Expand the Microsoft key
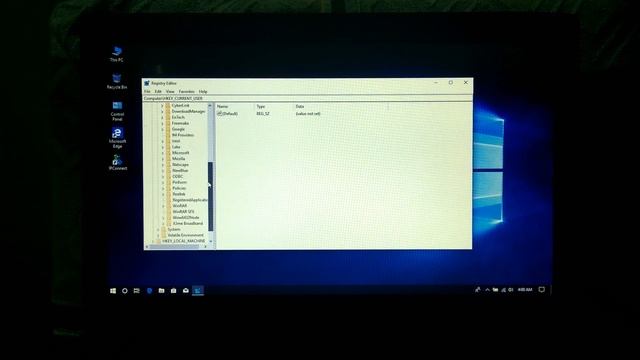Screen dimensions: 640x360 [x=162, y=153]
